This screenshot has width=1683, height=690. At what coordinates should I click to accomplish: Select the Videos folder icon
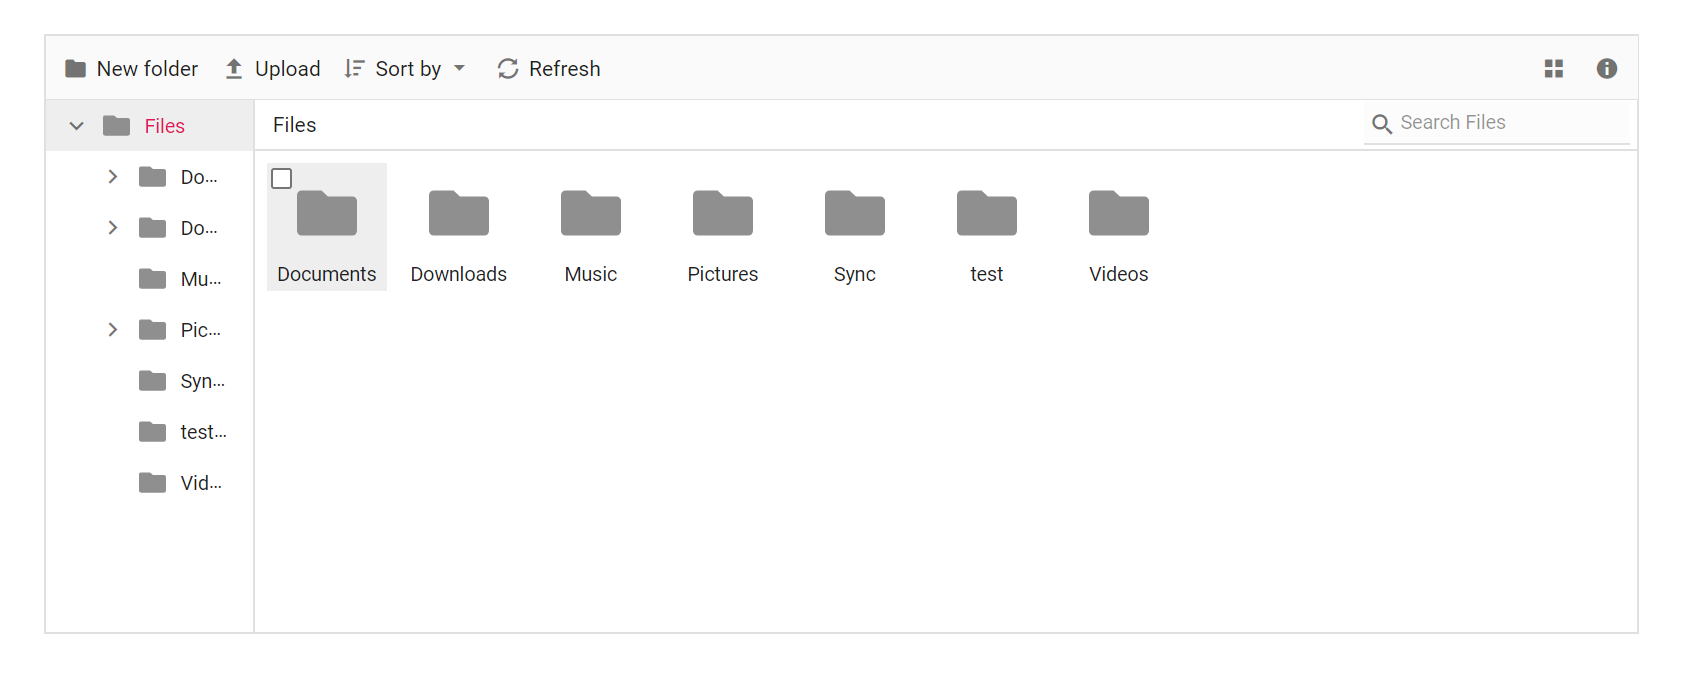[x=1119, y=213]
